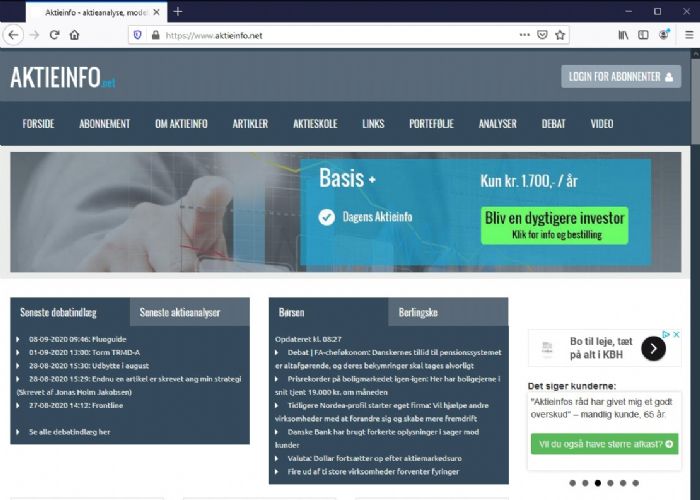
Task: Open the page actions three-dot menu
Action: point(525,35)
